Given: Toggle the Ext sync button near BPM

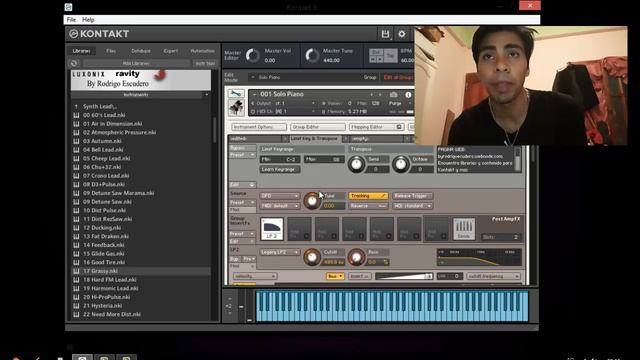Looking at the screenshot, I should [x=376, y=52].
